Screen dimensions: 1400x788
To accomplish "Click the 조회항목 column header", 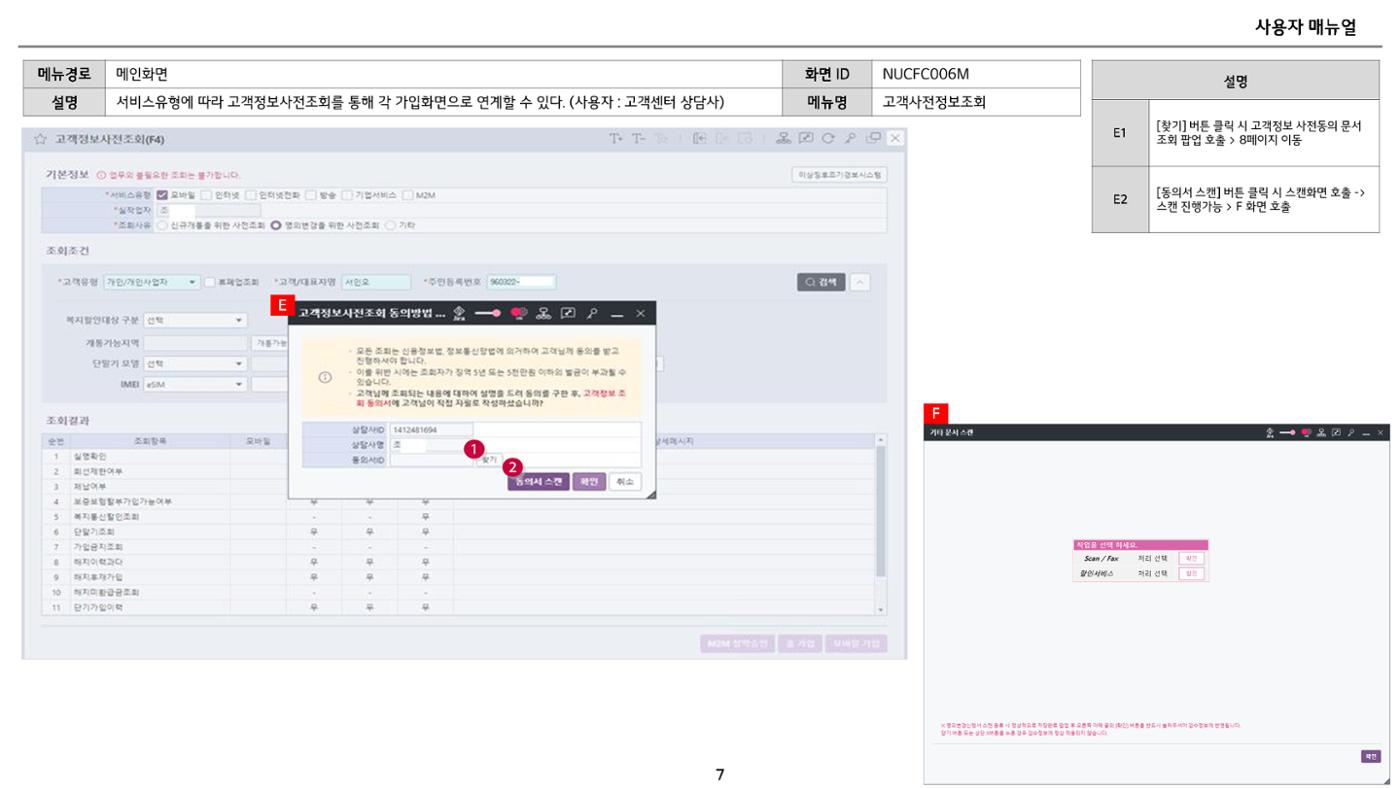I will 152,441.
